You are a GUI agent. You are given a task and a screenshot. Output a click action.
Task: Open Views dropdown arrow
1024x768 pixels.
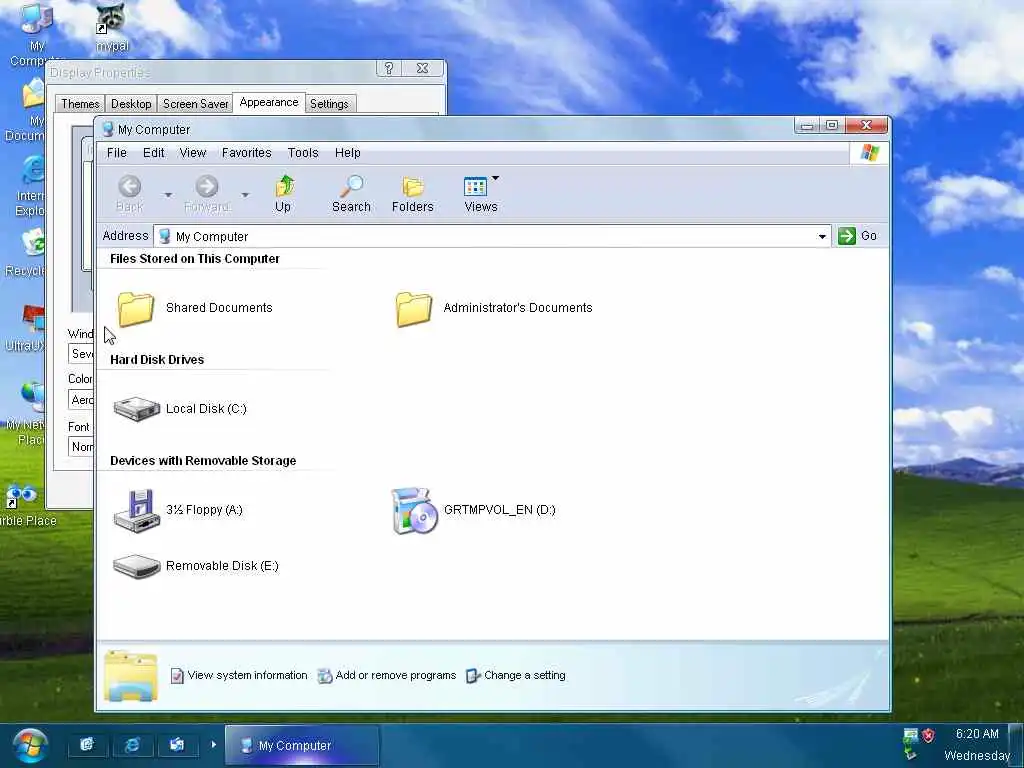point(496,178)
